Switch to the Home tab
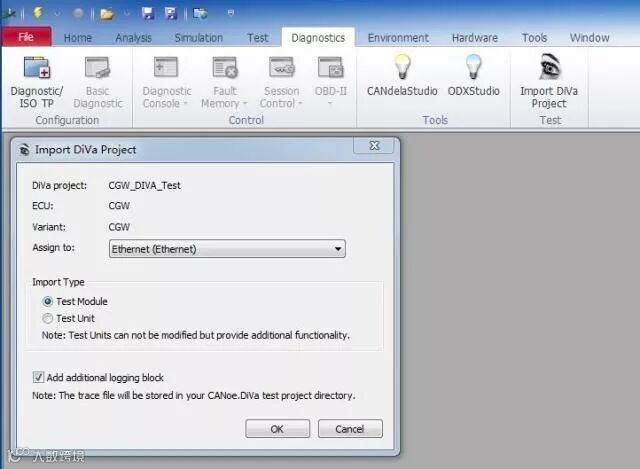Image resolution: width=640 pixels, height=469 pixels. [x=78, y=38]
